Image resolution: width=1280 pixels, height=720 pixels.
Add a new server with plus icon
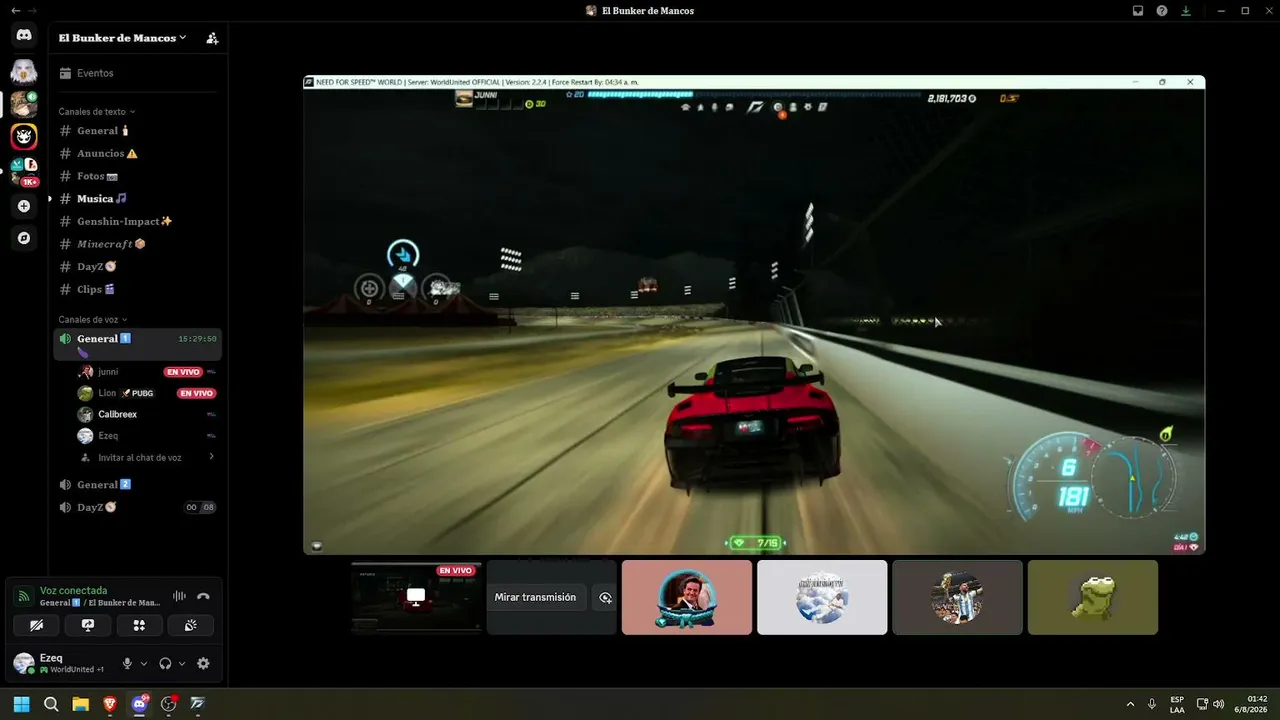[x=24, y=206]
